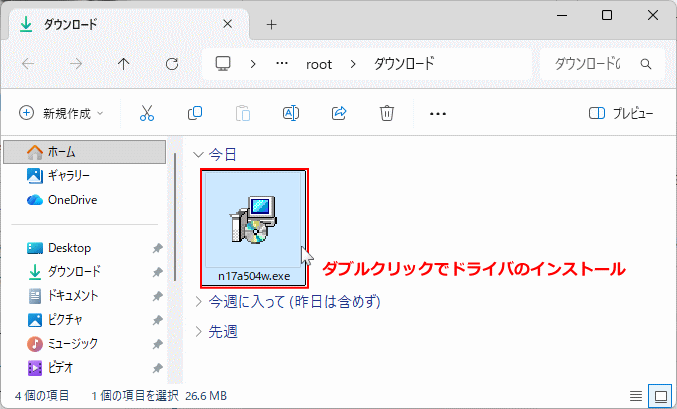
Task: Open the 新規作成 dropdown
Action: (61, 113)
